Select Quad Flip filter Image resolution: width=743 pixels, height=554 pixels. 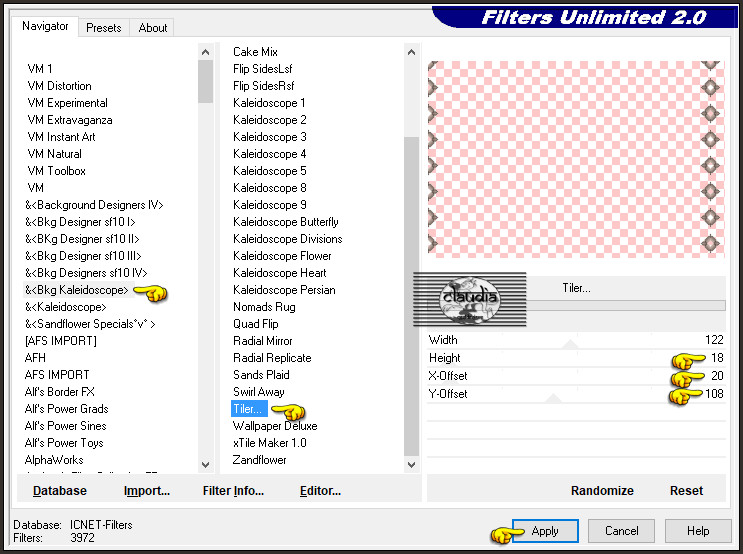[x=255, y=324]
